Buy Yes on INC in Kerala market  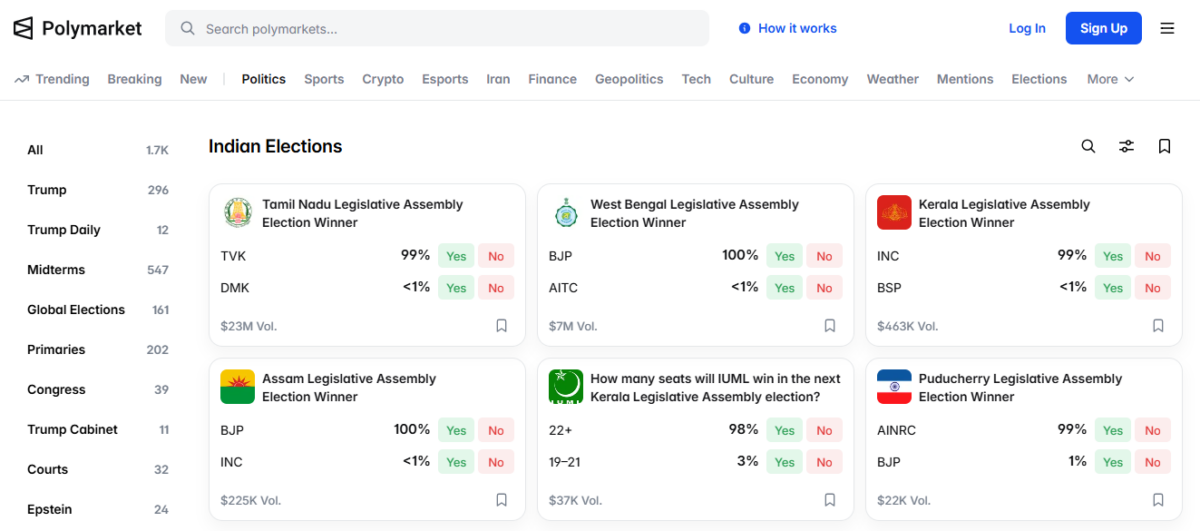(x=1112, y=256)
